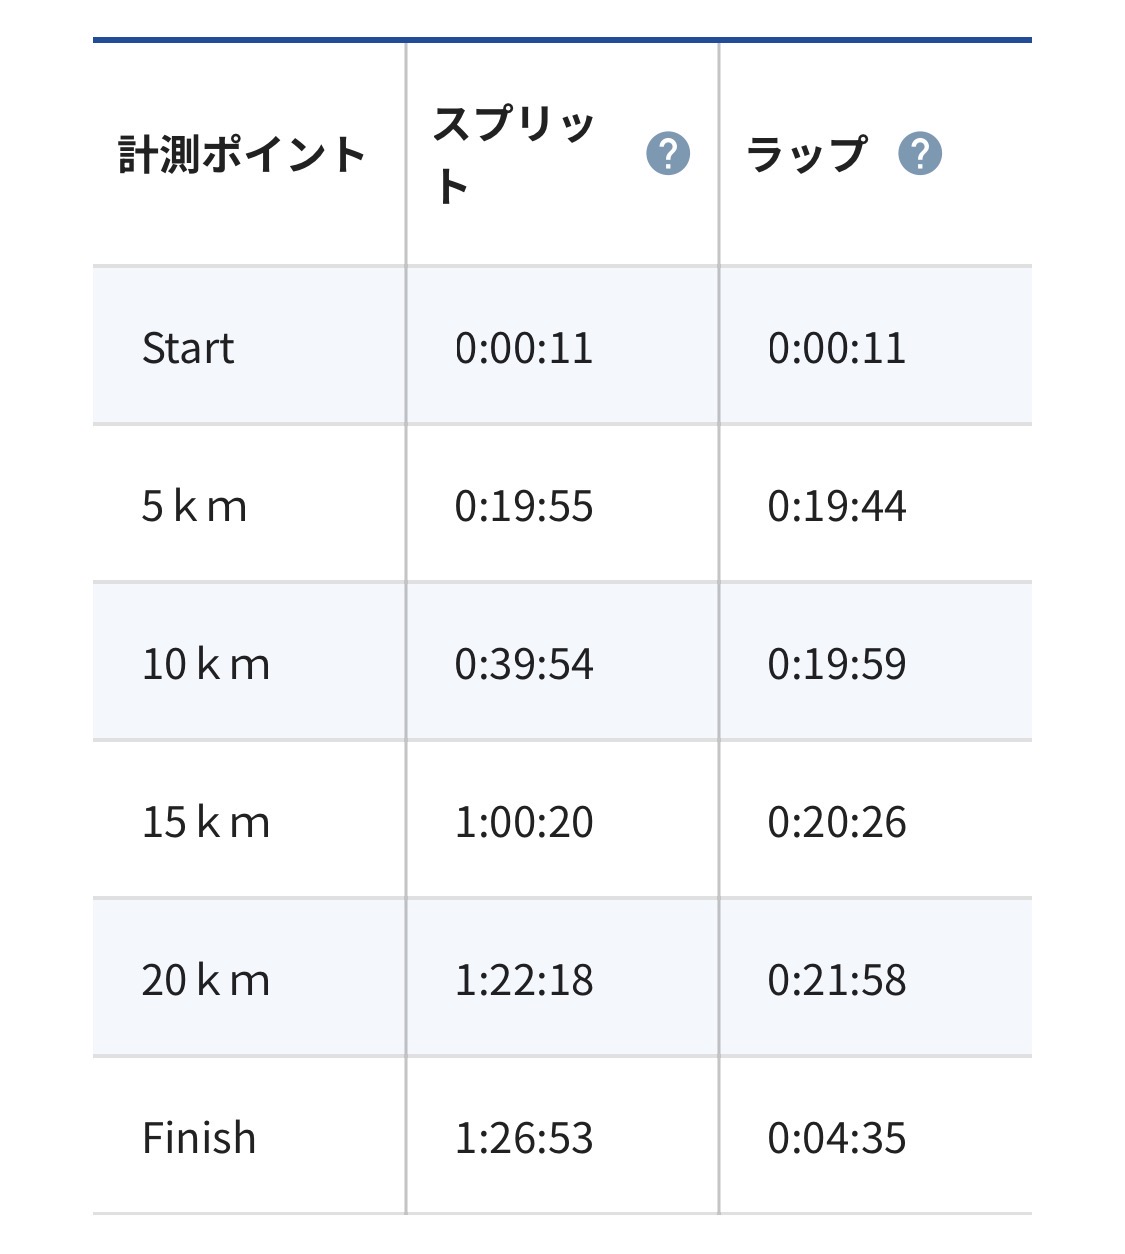1125x1254 pixels.
Task: Select the 15km split time 1:00:20
Action: click(x=524, y=822)
